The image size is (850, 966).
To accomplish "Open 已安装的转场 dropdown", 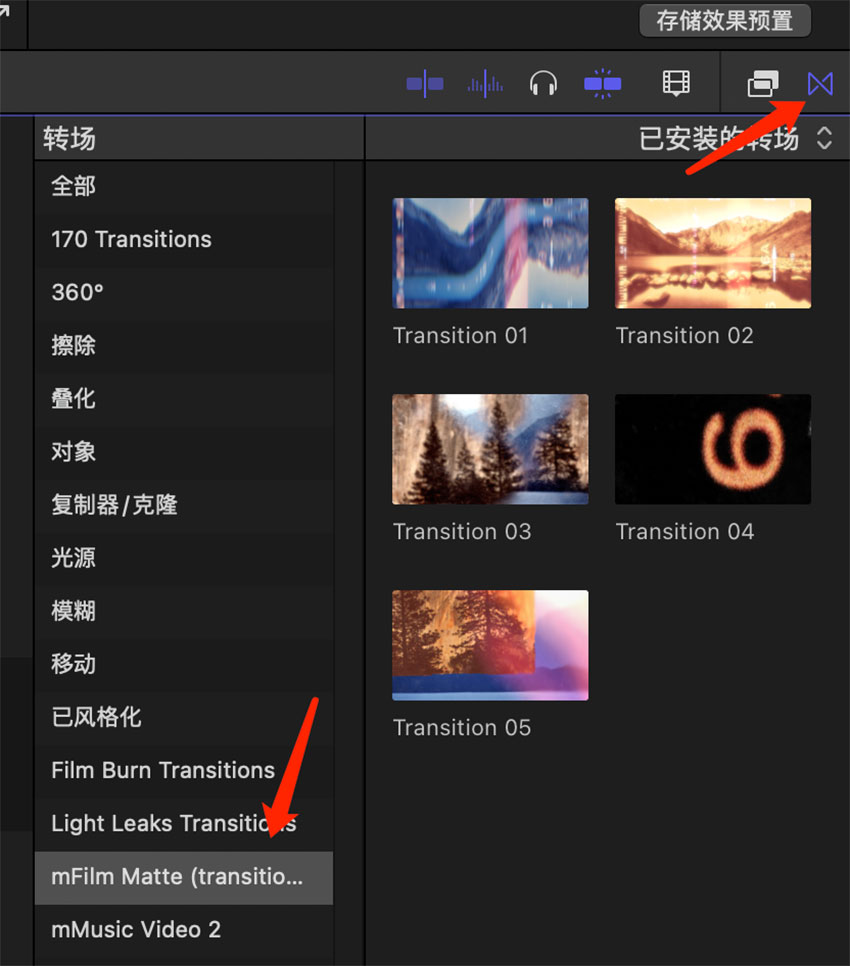I will coord(735,138).
